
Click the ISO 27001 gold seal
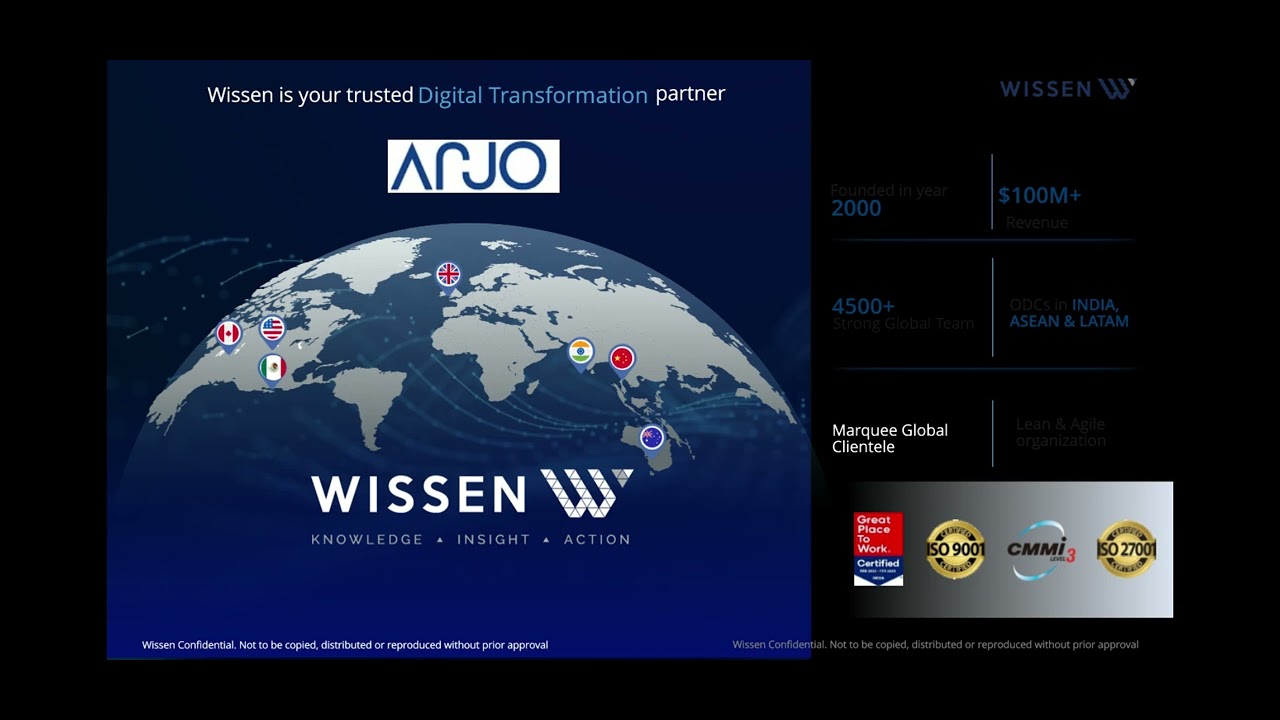[1127, 549]
